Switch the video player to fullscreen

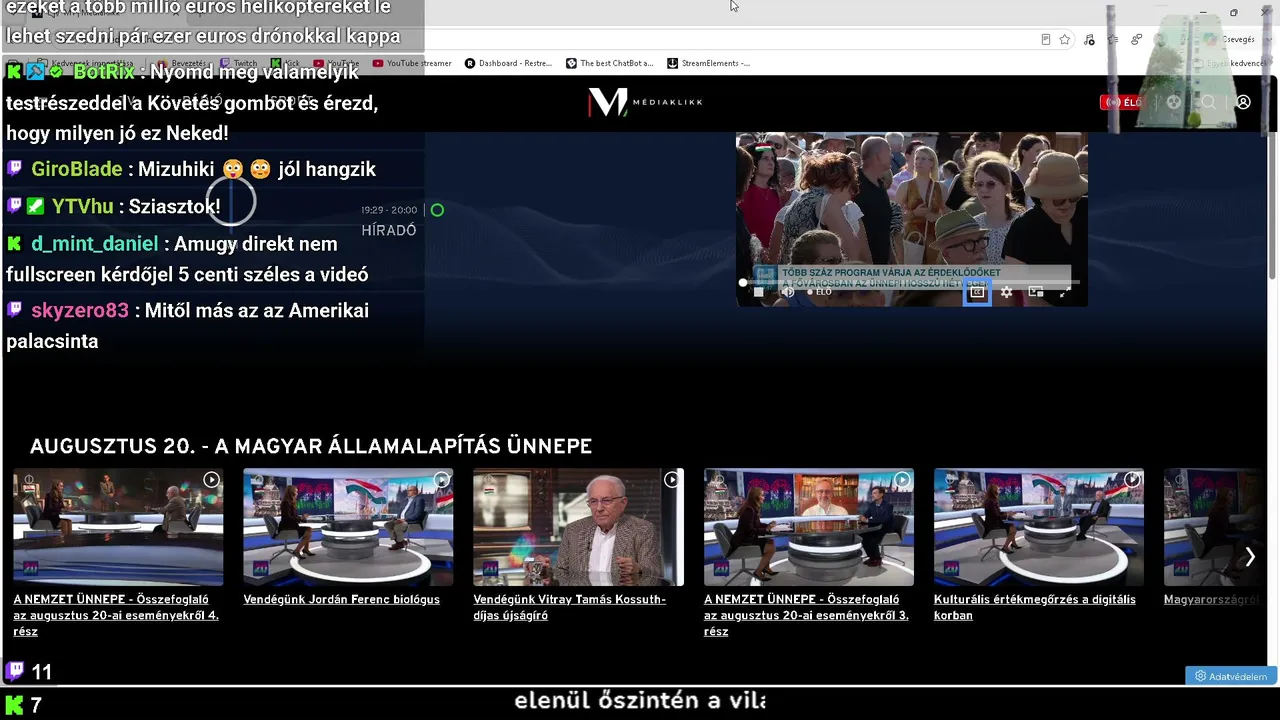pos(1065,292)
